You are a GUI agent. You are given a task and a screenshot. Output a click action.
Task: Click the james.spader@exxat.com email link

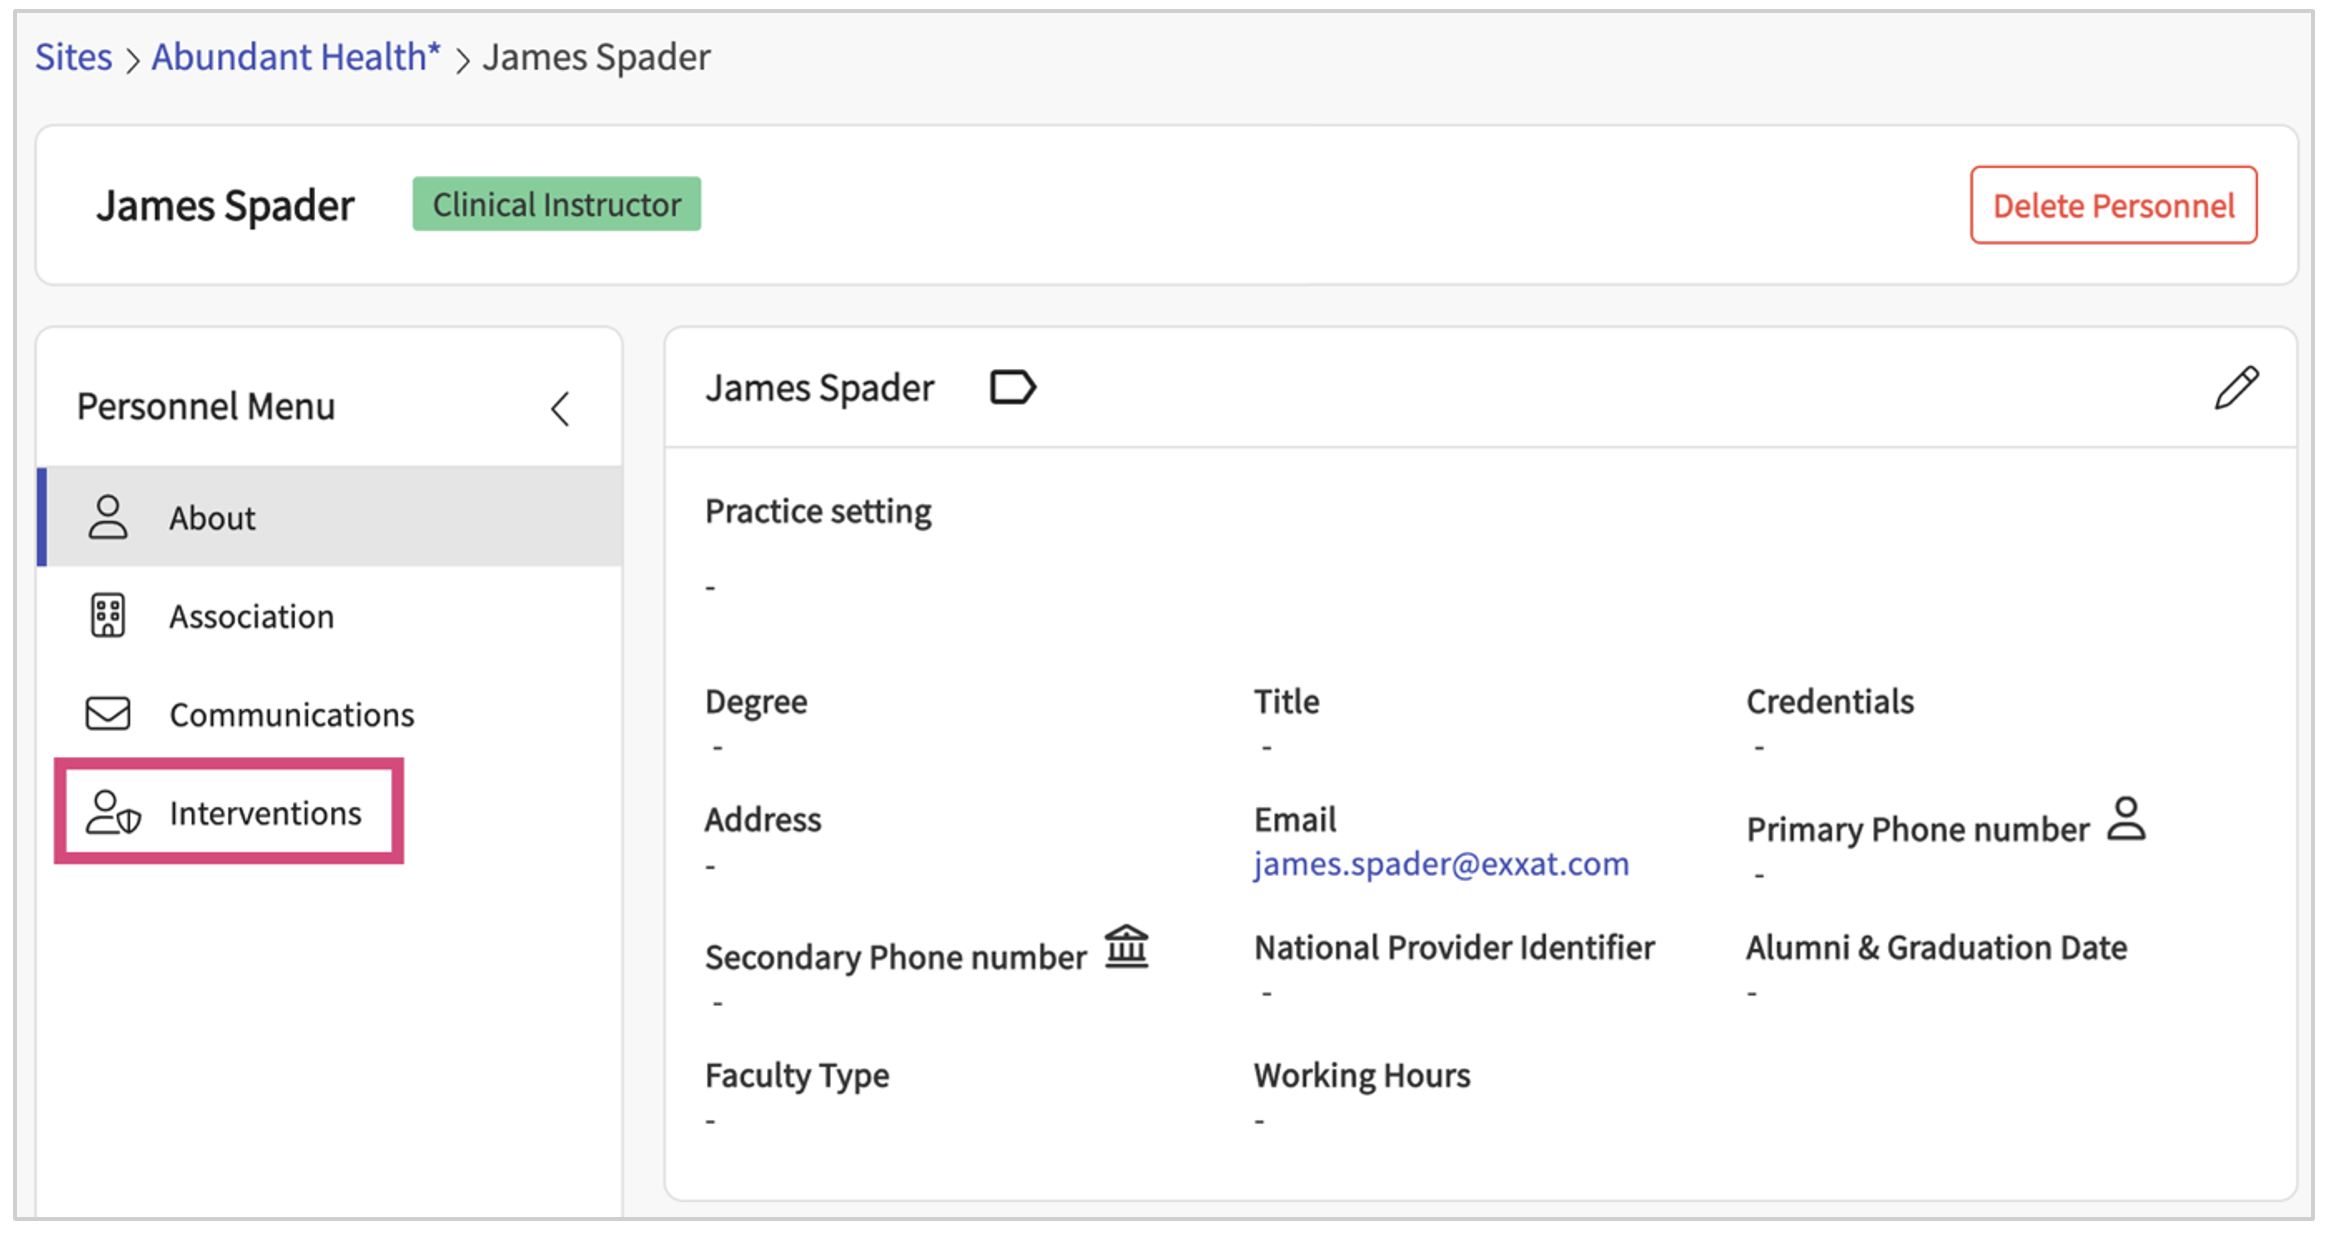tap(1441, 863)
